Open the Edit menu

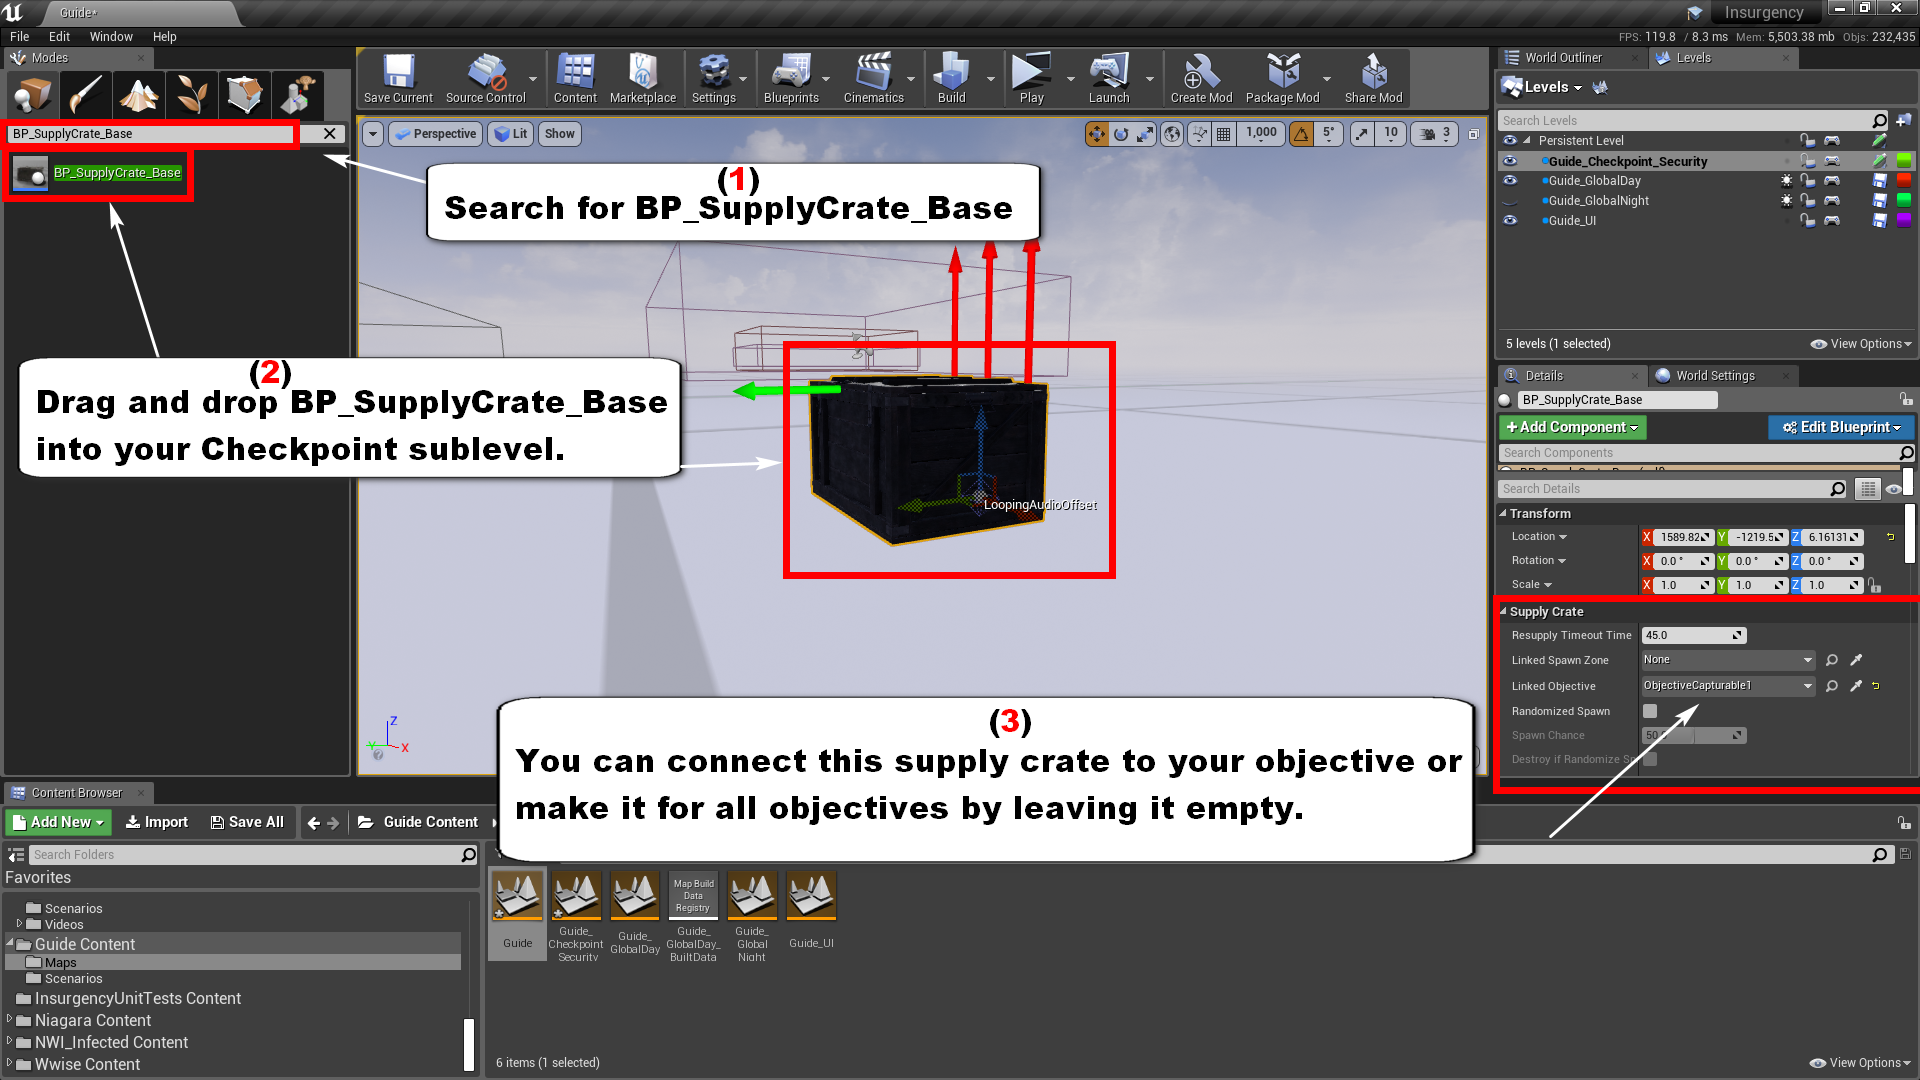coord(60,37)
